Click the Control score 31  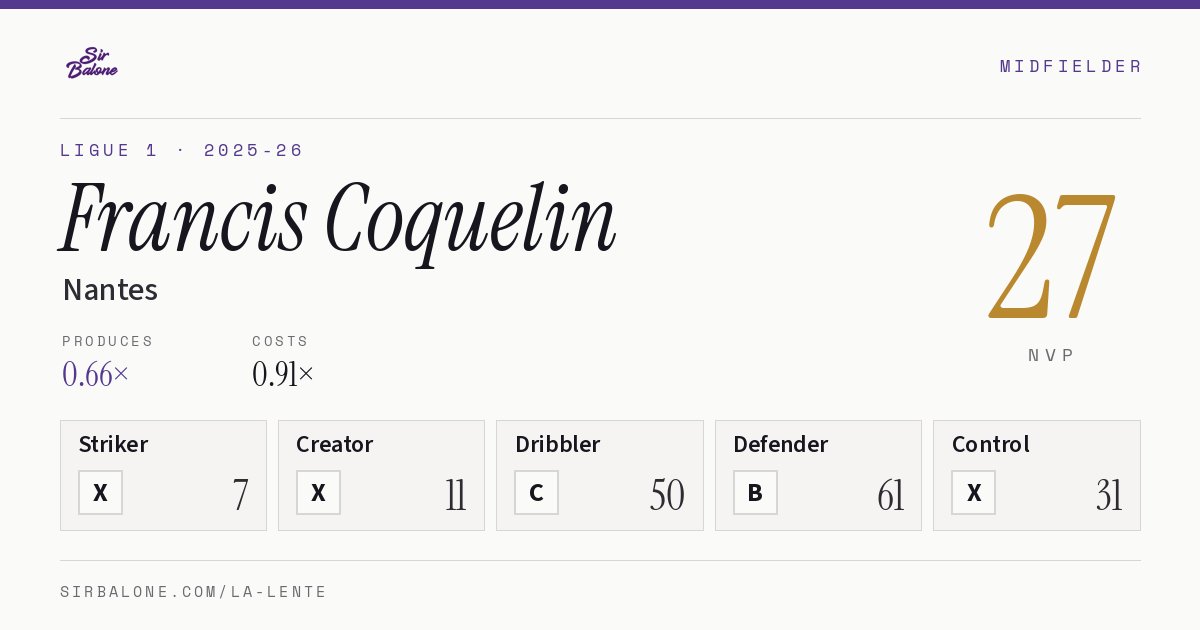(x=1109, y=495)
